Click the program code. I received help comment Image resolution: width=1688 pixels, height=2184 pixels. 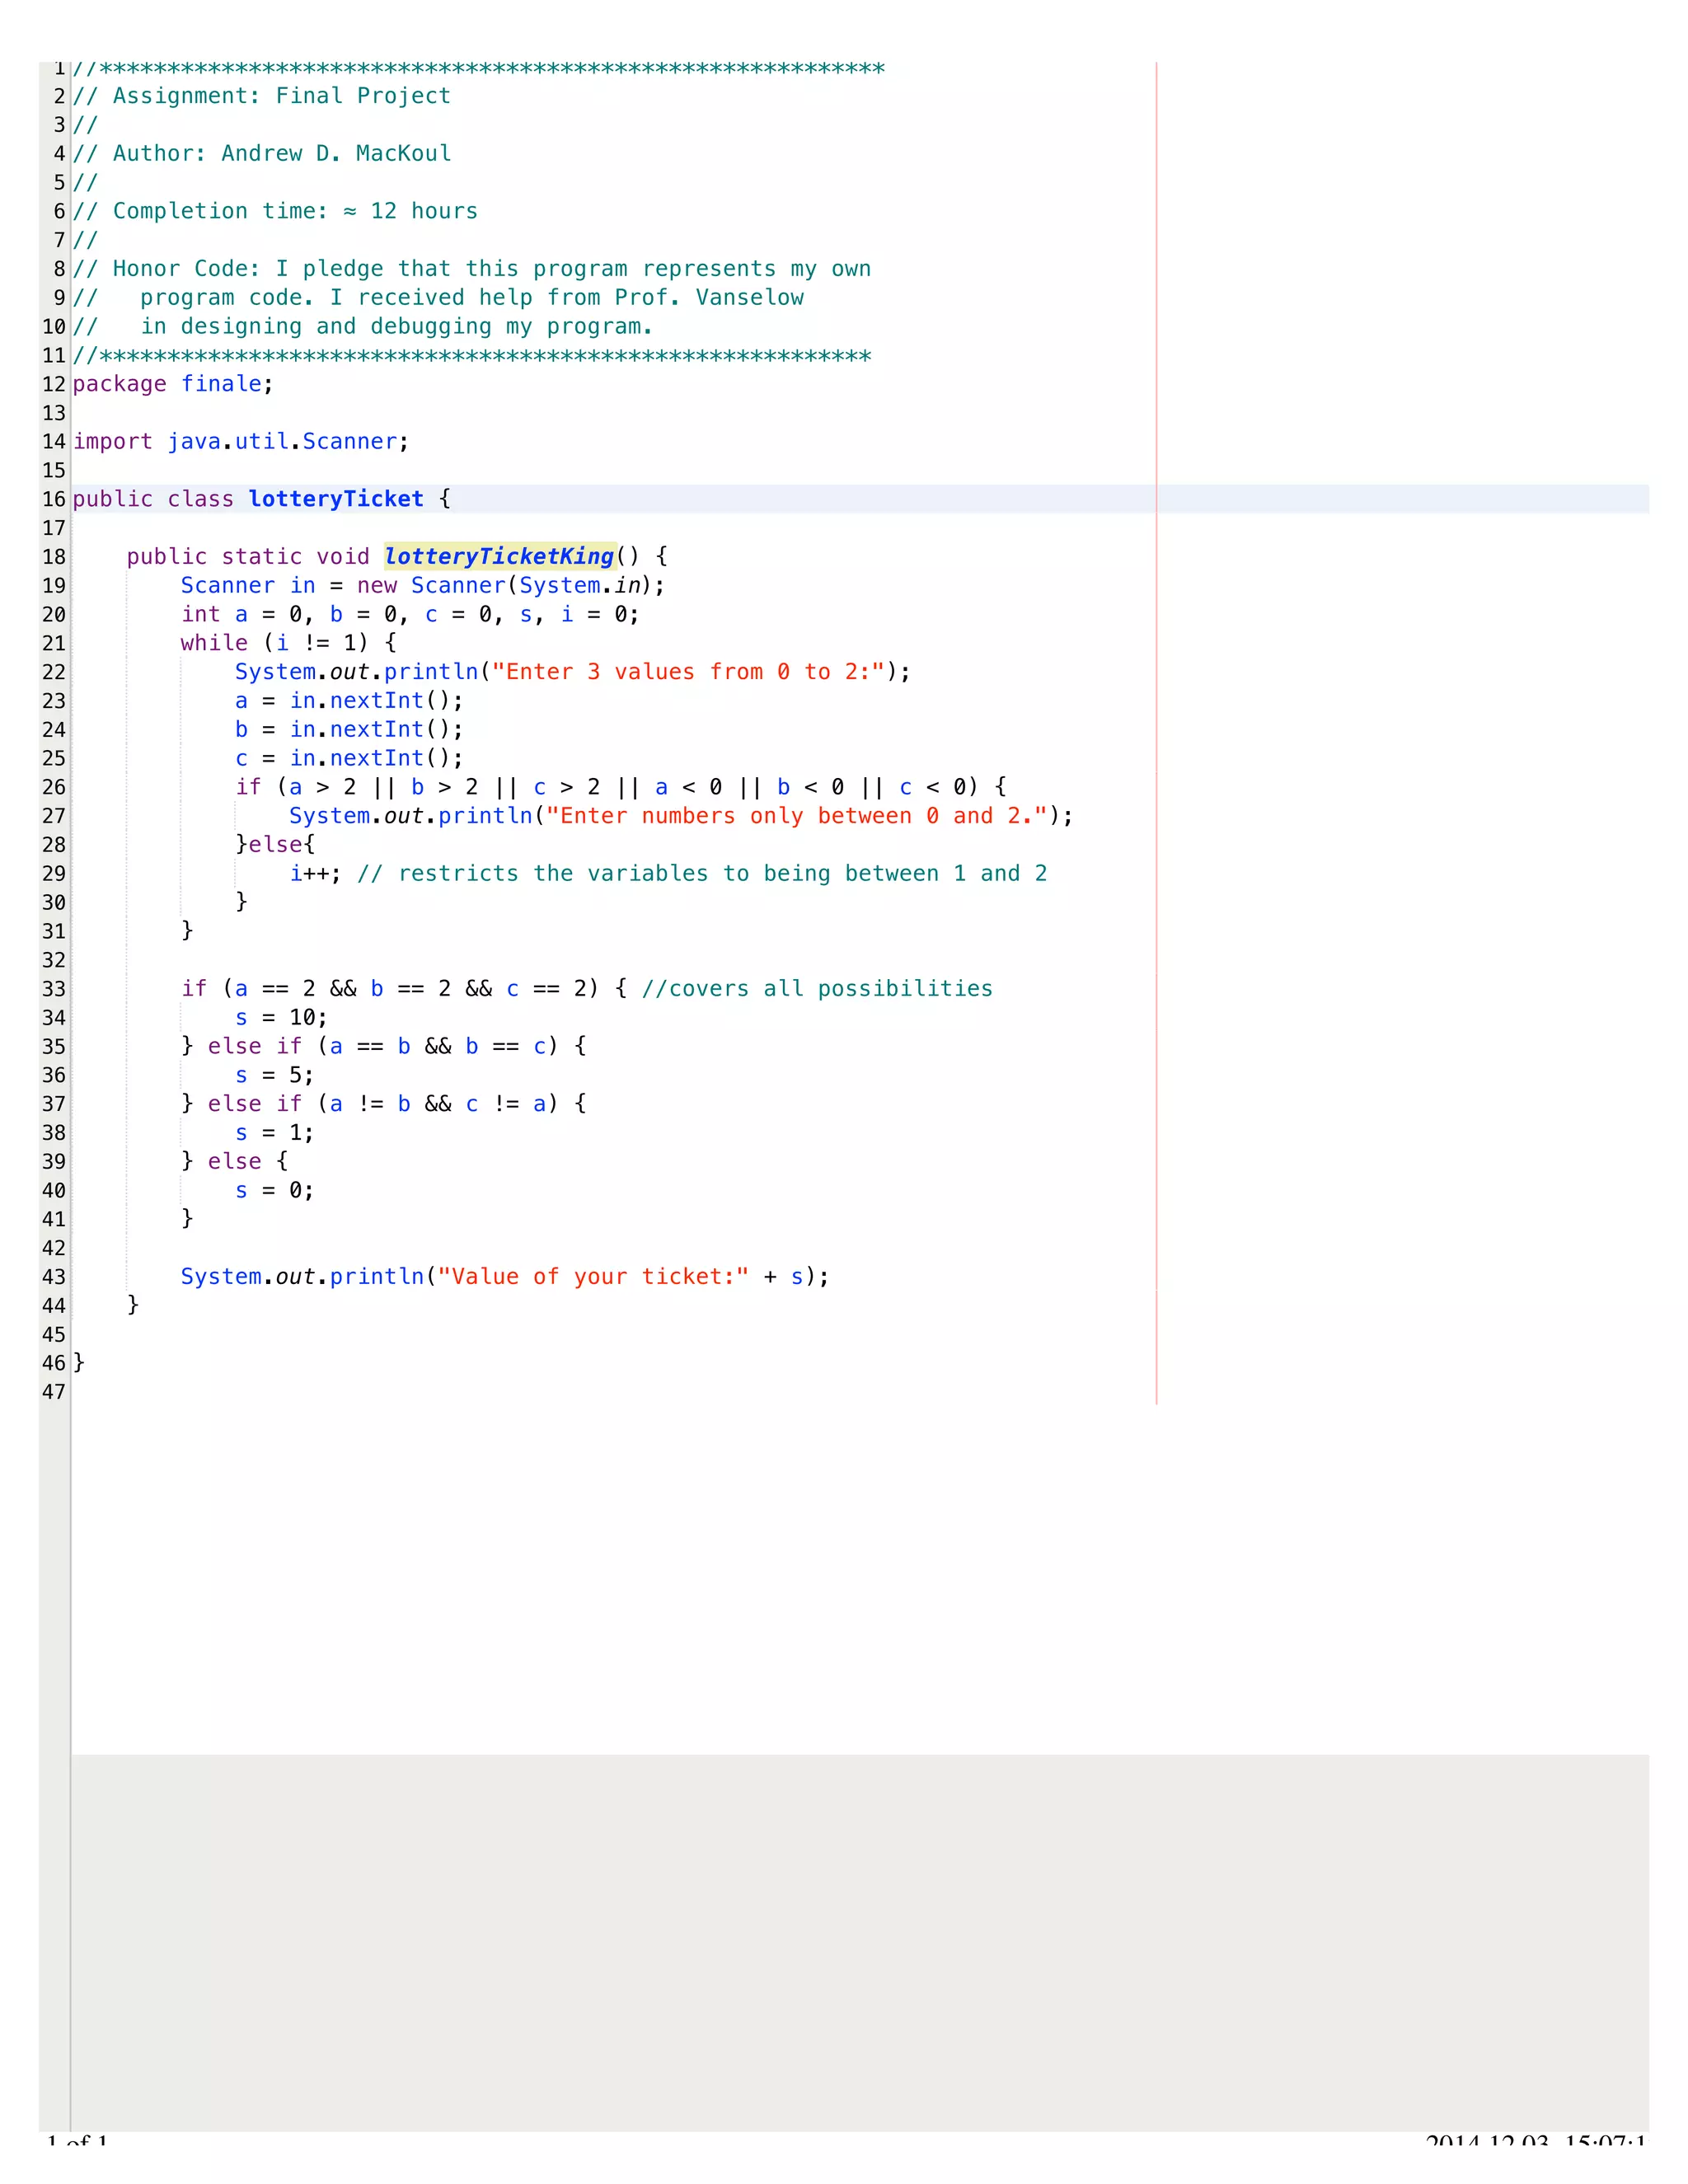coord(438,297)
